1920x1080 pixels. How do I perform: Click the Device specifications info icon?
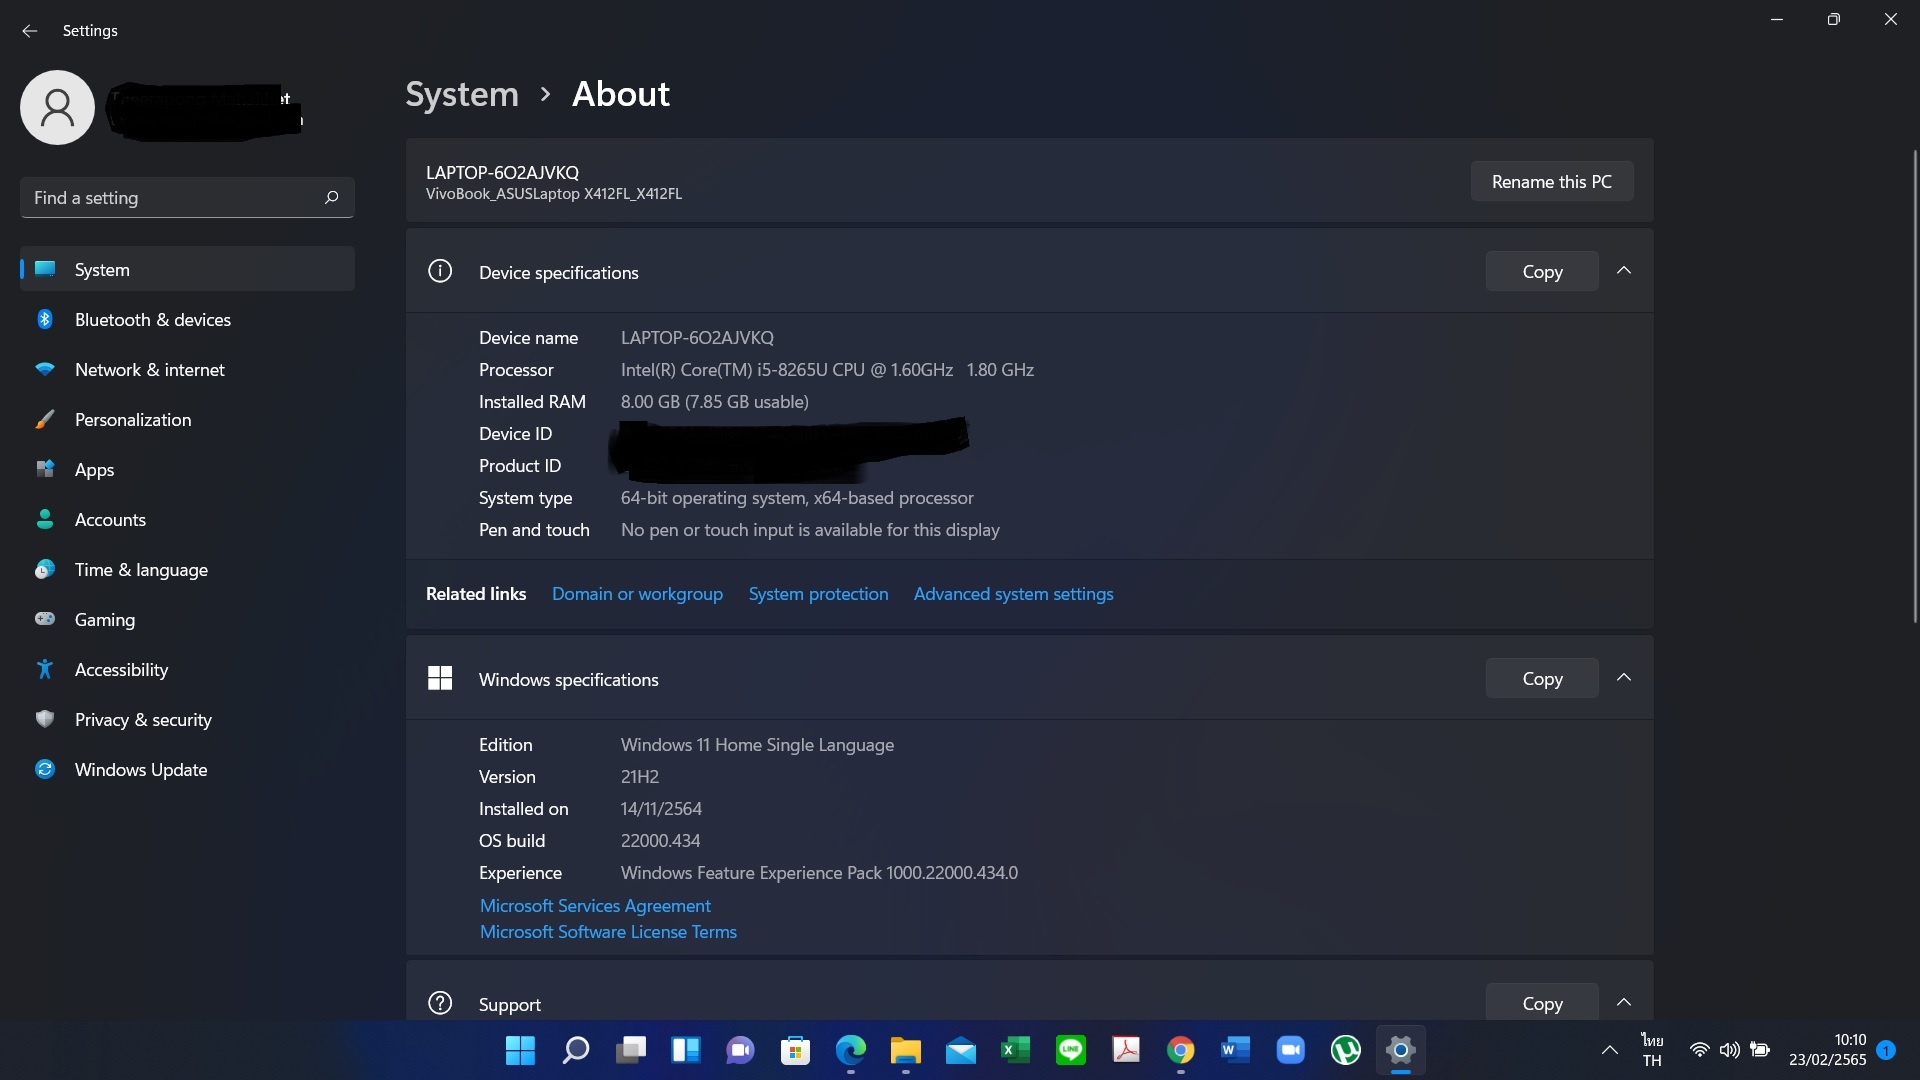pyautogui.click(x=440, y=272)
